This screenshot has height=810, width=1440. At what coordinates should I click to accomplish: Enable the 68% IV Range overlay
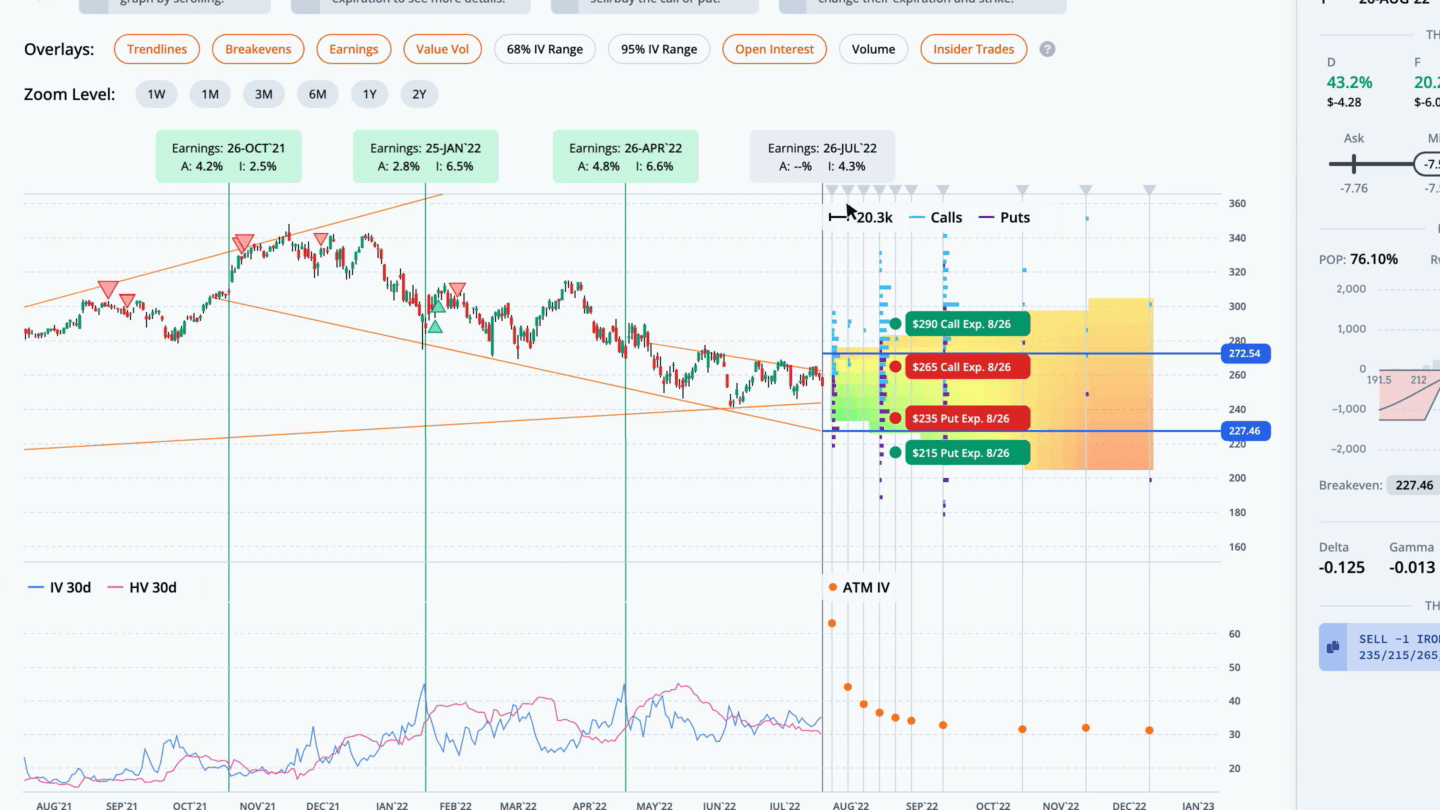[545, 49]
